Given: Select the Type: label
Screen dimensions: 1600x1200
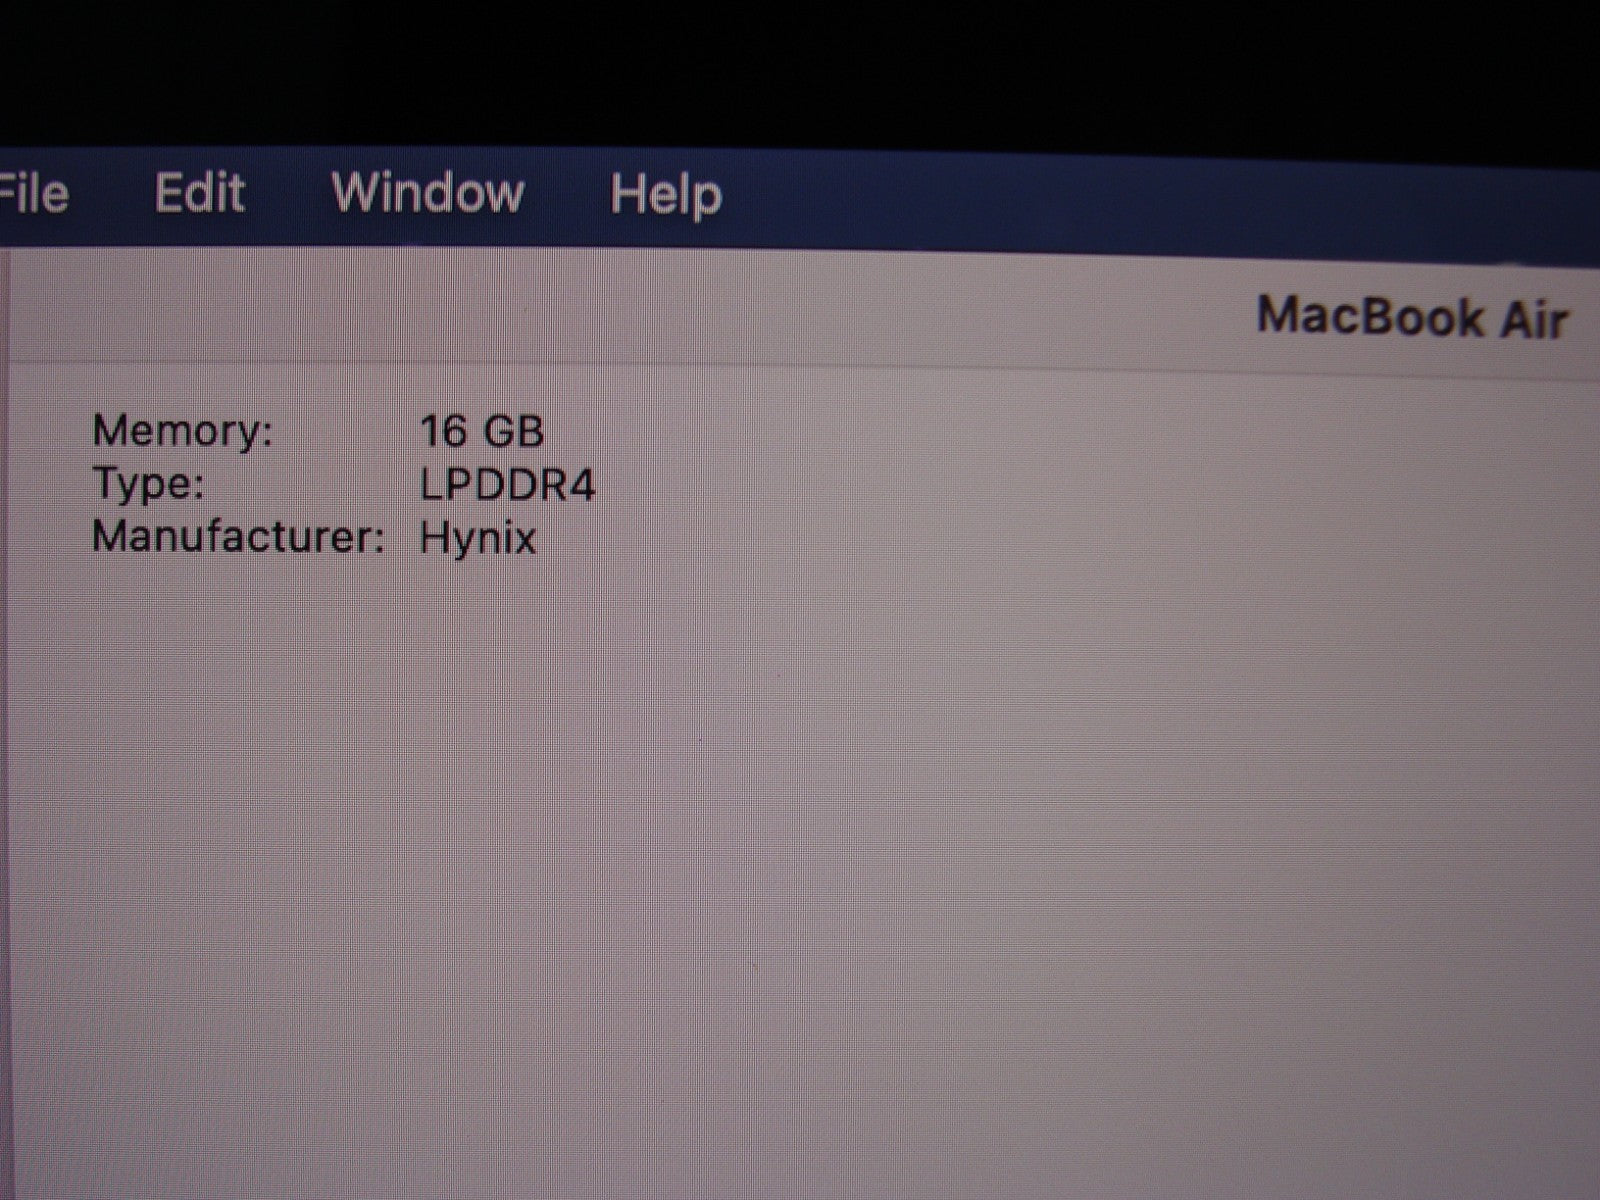Looking at the screenshot, I should (148, 484).
